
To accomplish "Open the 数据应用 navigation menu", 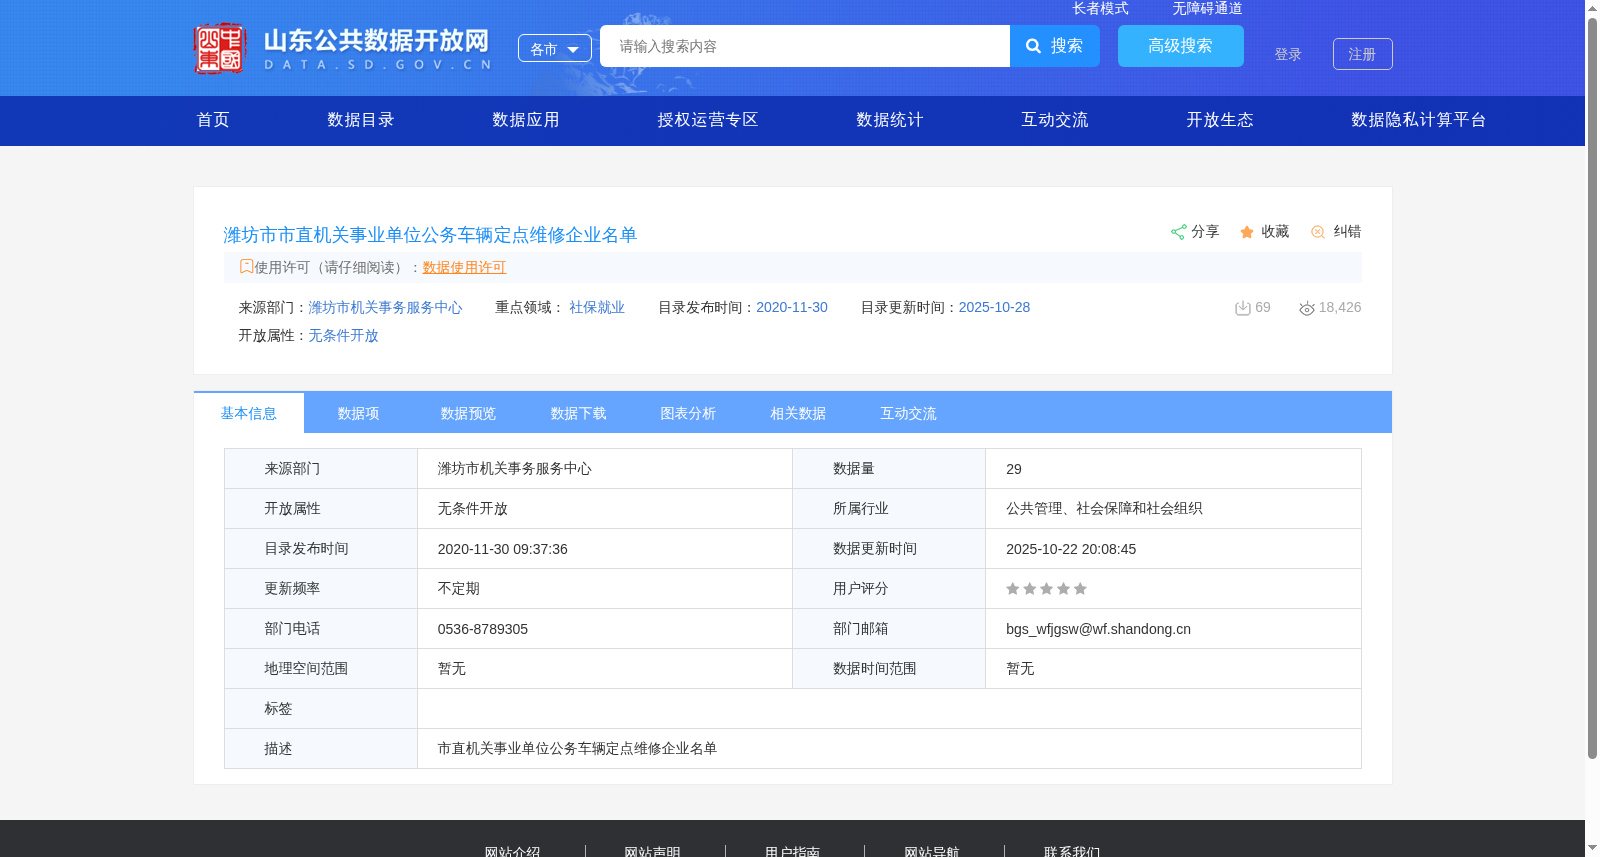I will (x=526, y=120).
